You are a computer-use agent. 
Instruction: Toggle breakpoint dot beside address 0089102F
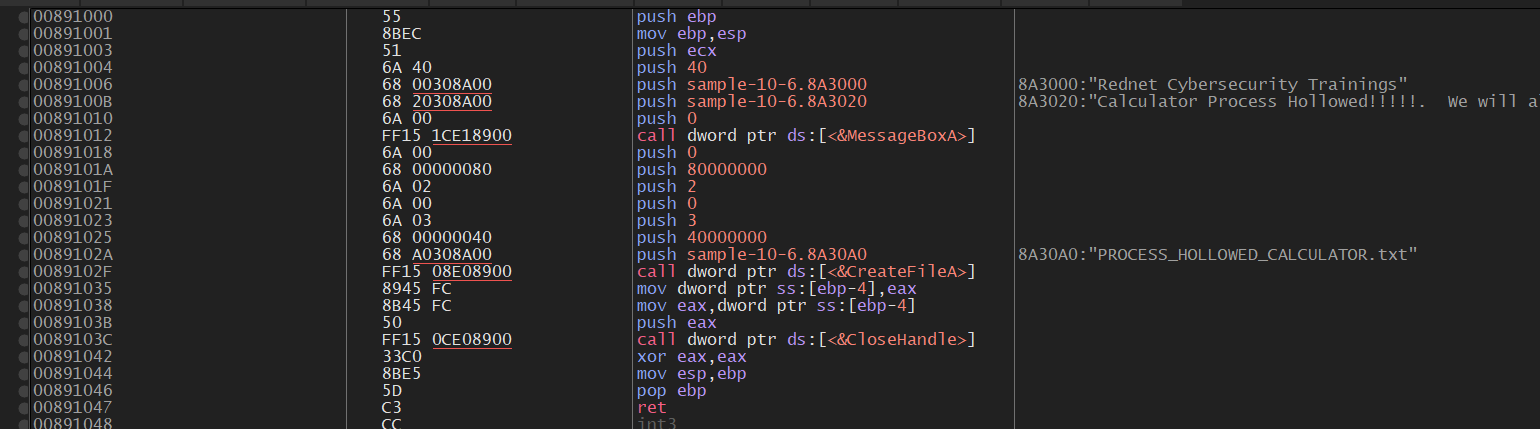23,272
